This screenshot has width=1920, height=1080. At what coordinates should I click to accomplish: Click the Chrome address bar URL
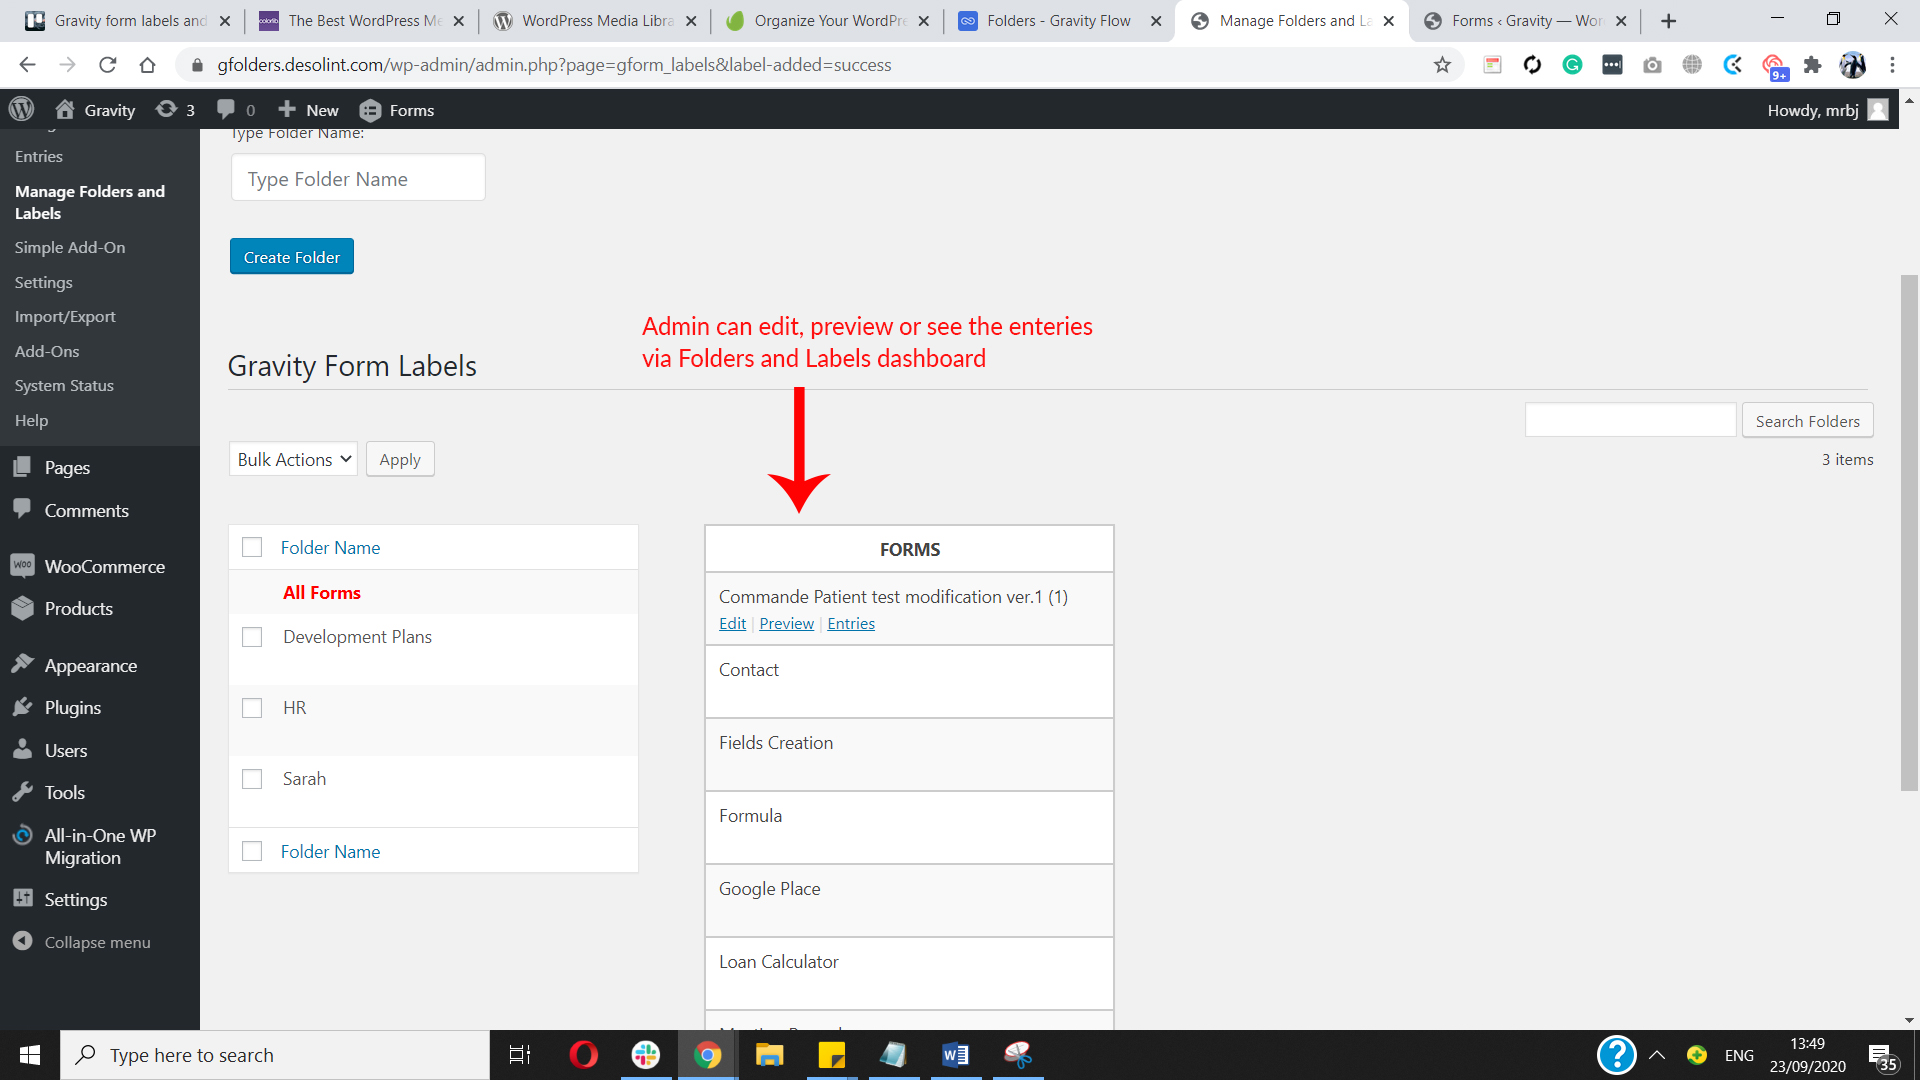(x=554, y=65)
